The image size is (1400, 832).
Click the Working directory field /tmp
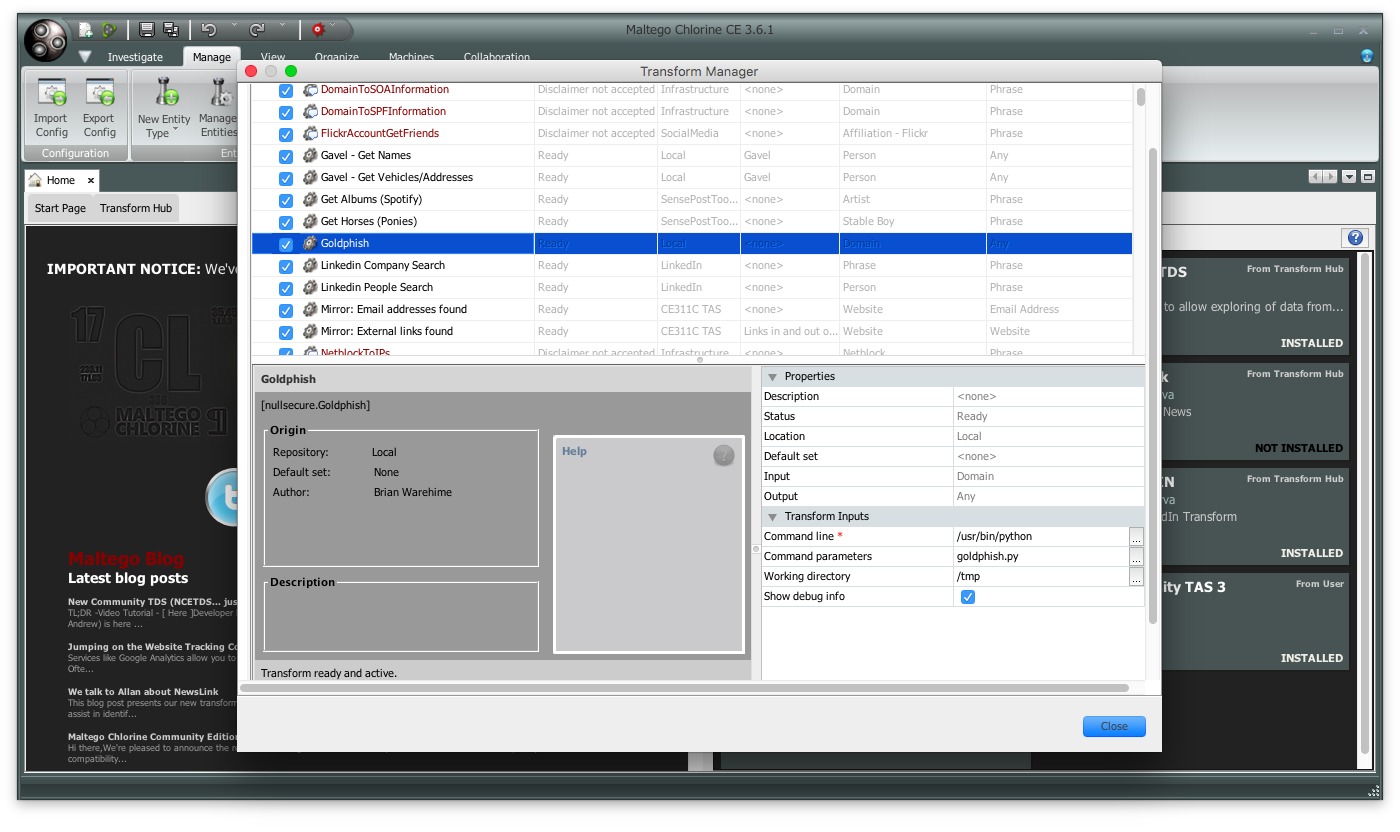tap(1041, 577)
